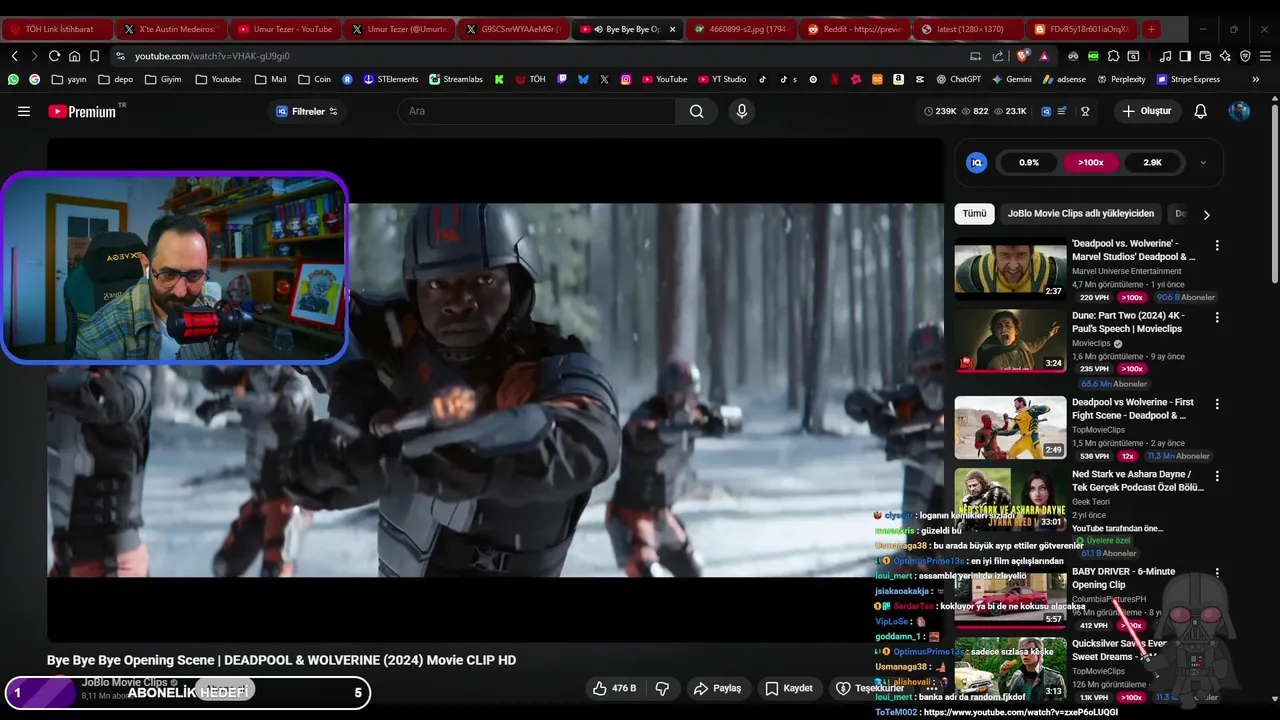This screenshot has width=1280, height=720.
Task: Open the Brave main menu button
Action: click(x=1265, y=56)
